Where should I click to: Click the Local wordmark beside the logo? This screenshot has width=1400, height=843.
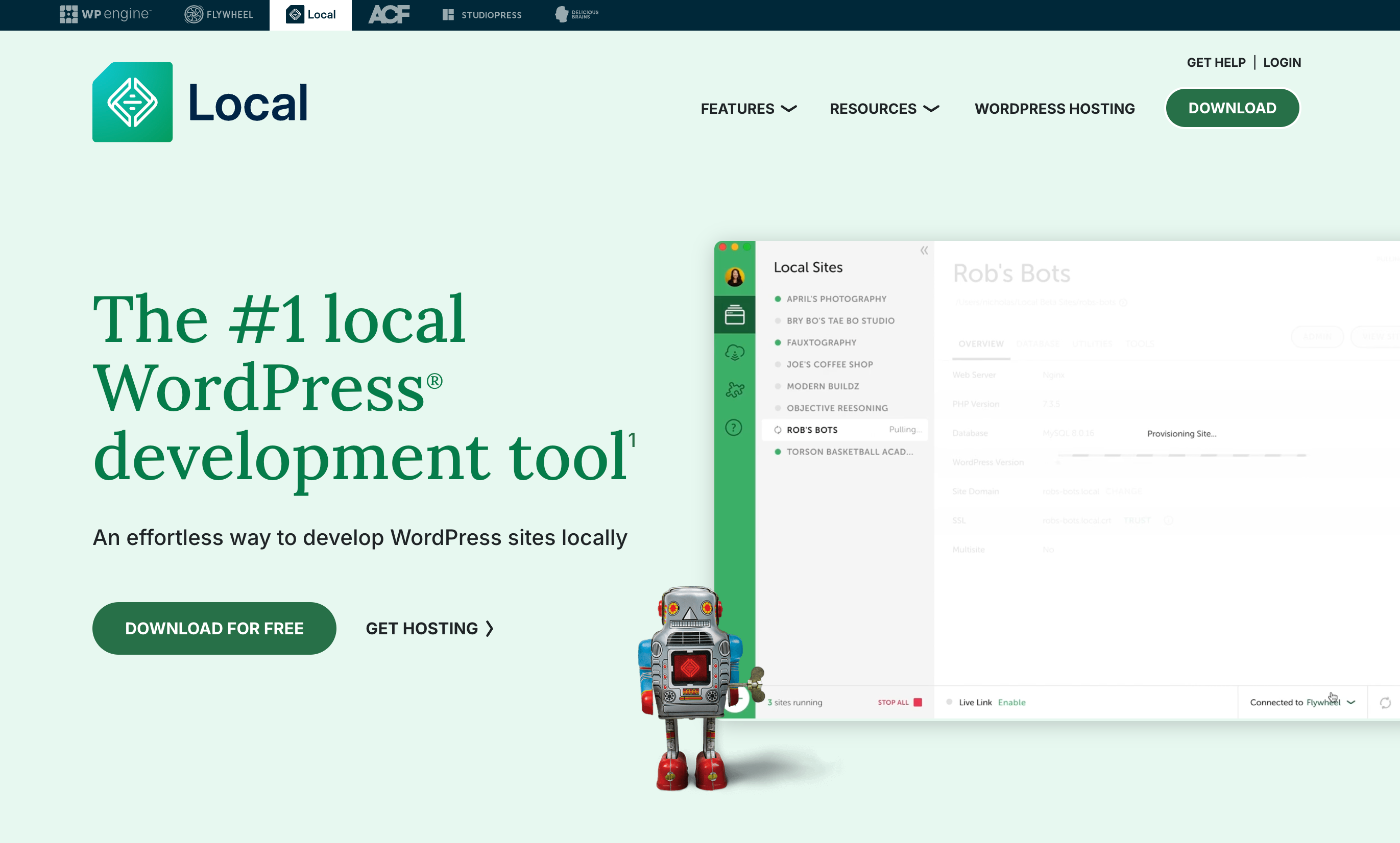248,103
